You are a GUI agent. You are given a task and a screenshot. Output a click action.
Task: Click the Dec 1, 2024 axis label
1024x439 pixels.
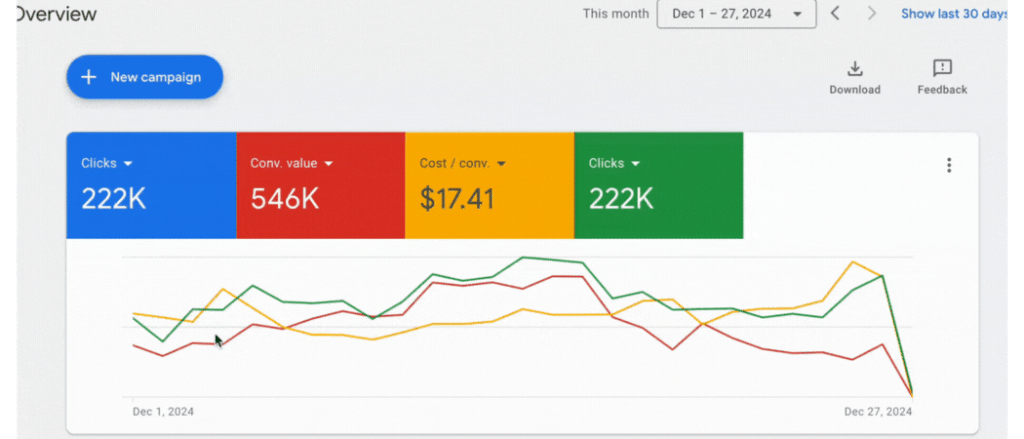click(x=163, y=411)
